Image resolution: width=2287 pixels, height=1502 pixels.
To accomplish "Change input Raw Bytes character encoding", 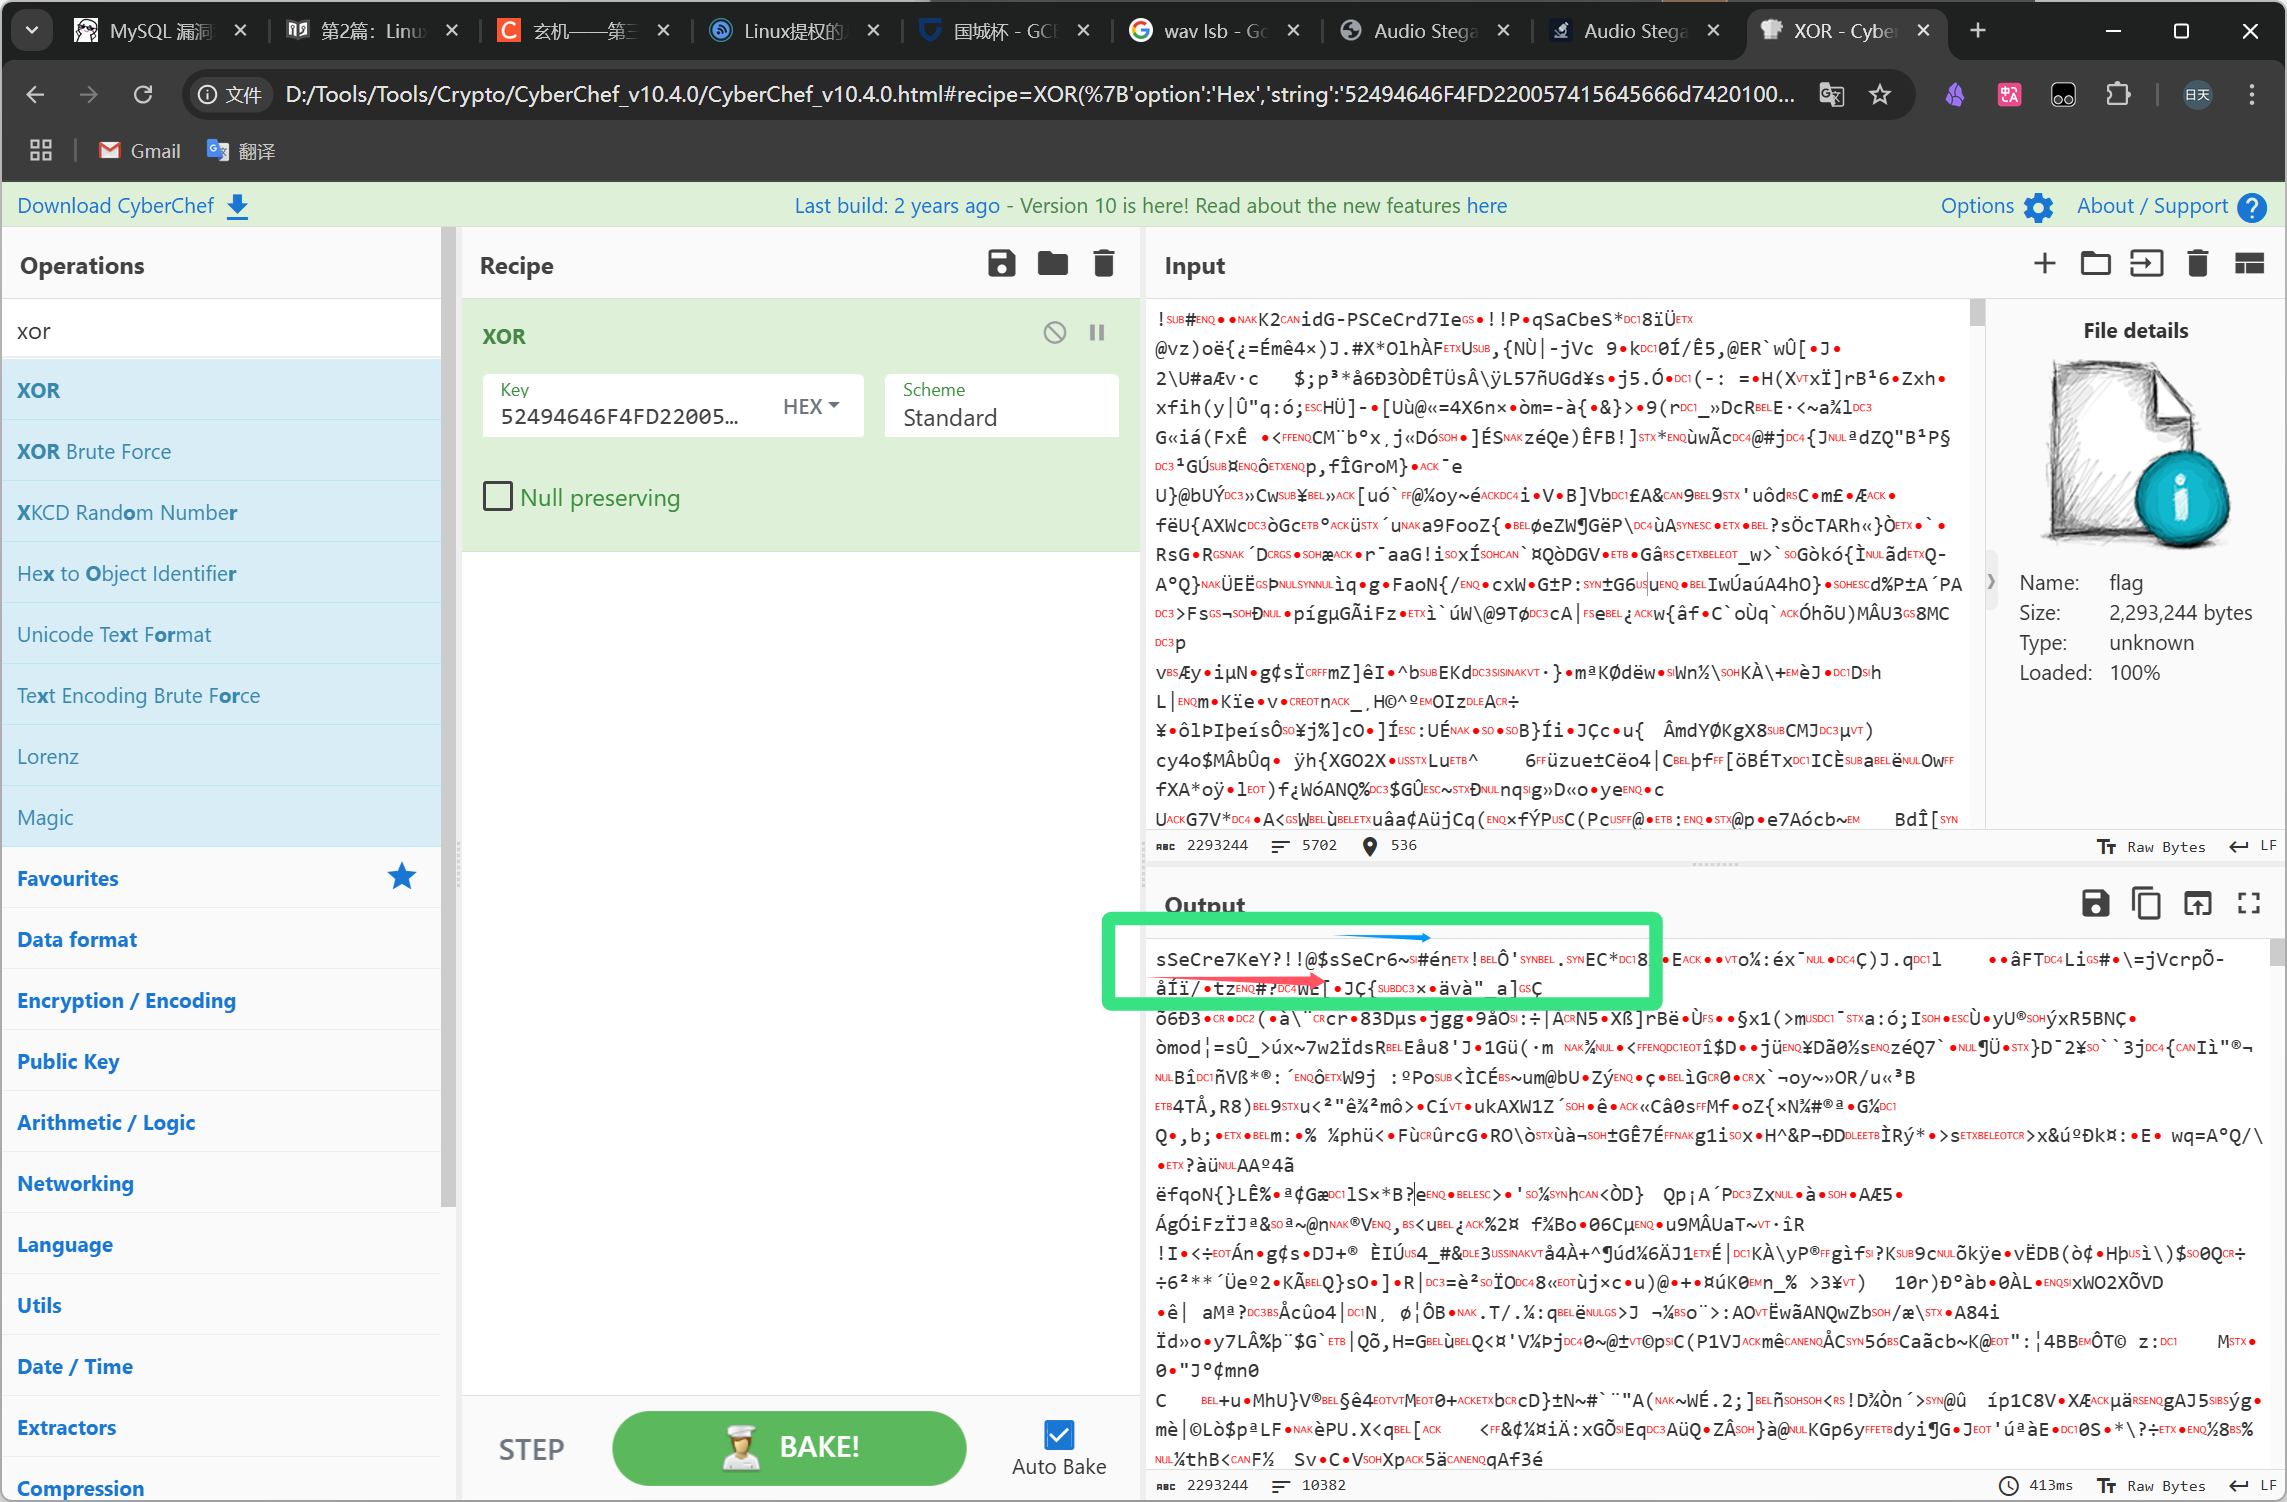I will pyautogui.click(x=2151, y=846).
